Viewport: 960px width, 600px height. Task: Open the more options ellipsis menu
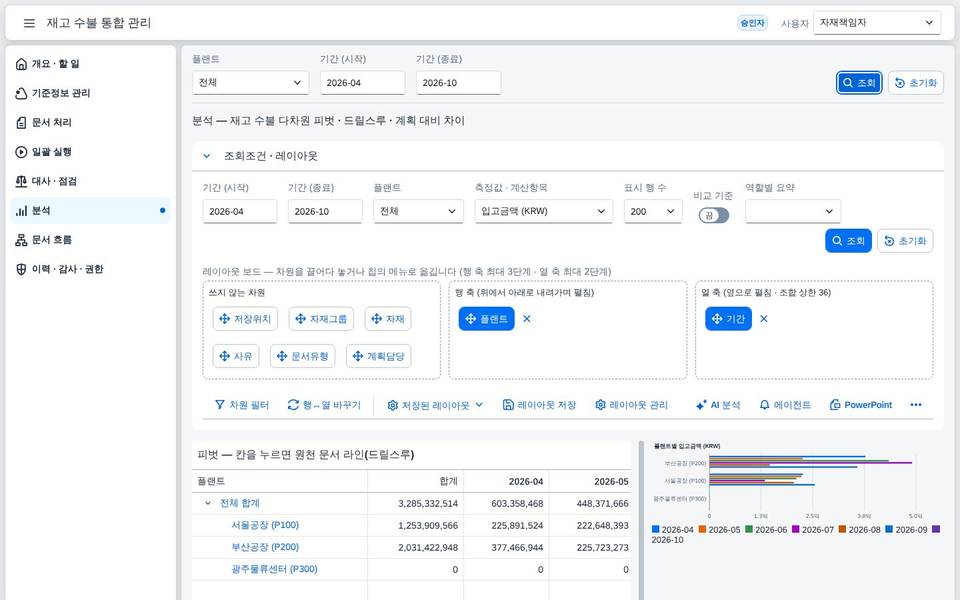click(x=916, y=405)
